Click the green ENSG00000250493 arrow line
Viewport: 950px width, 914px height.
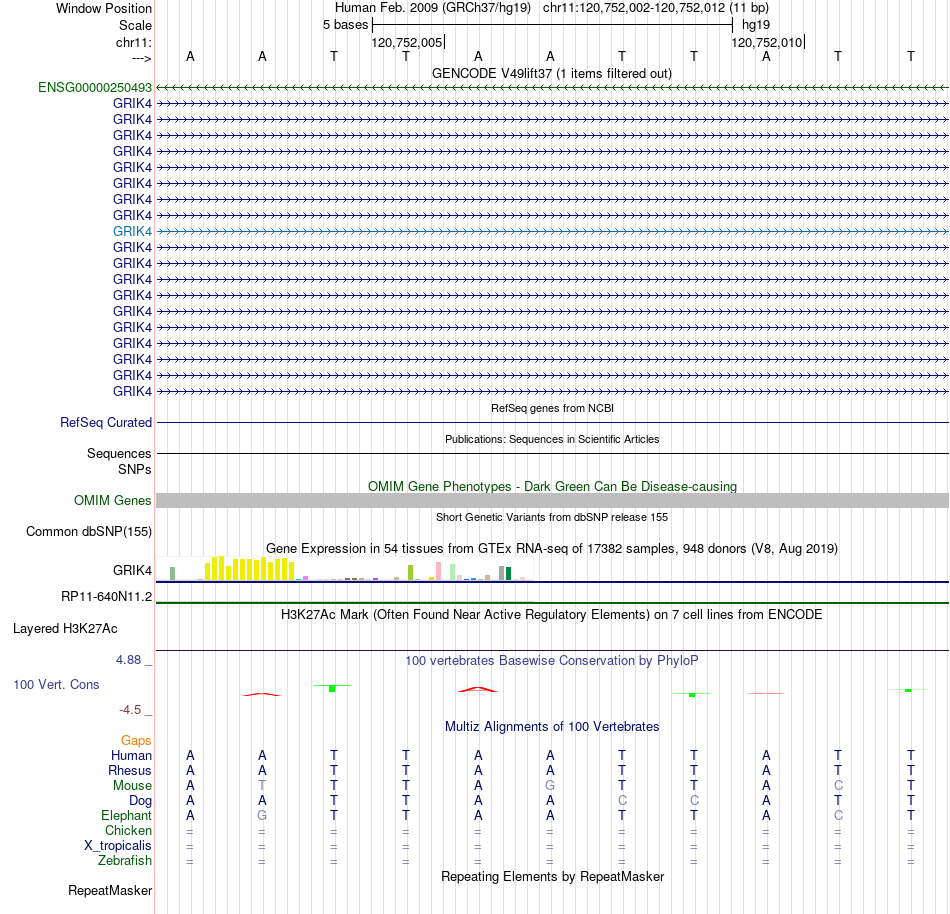[x=553, y=87]
